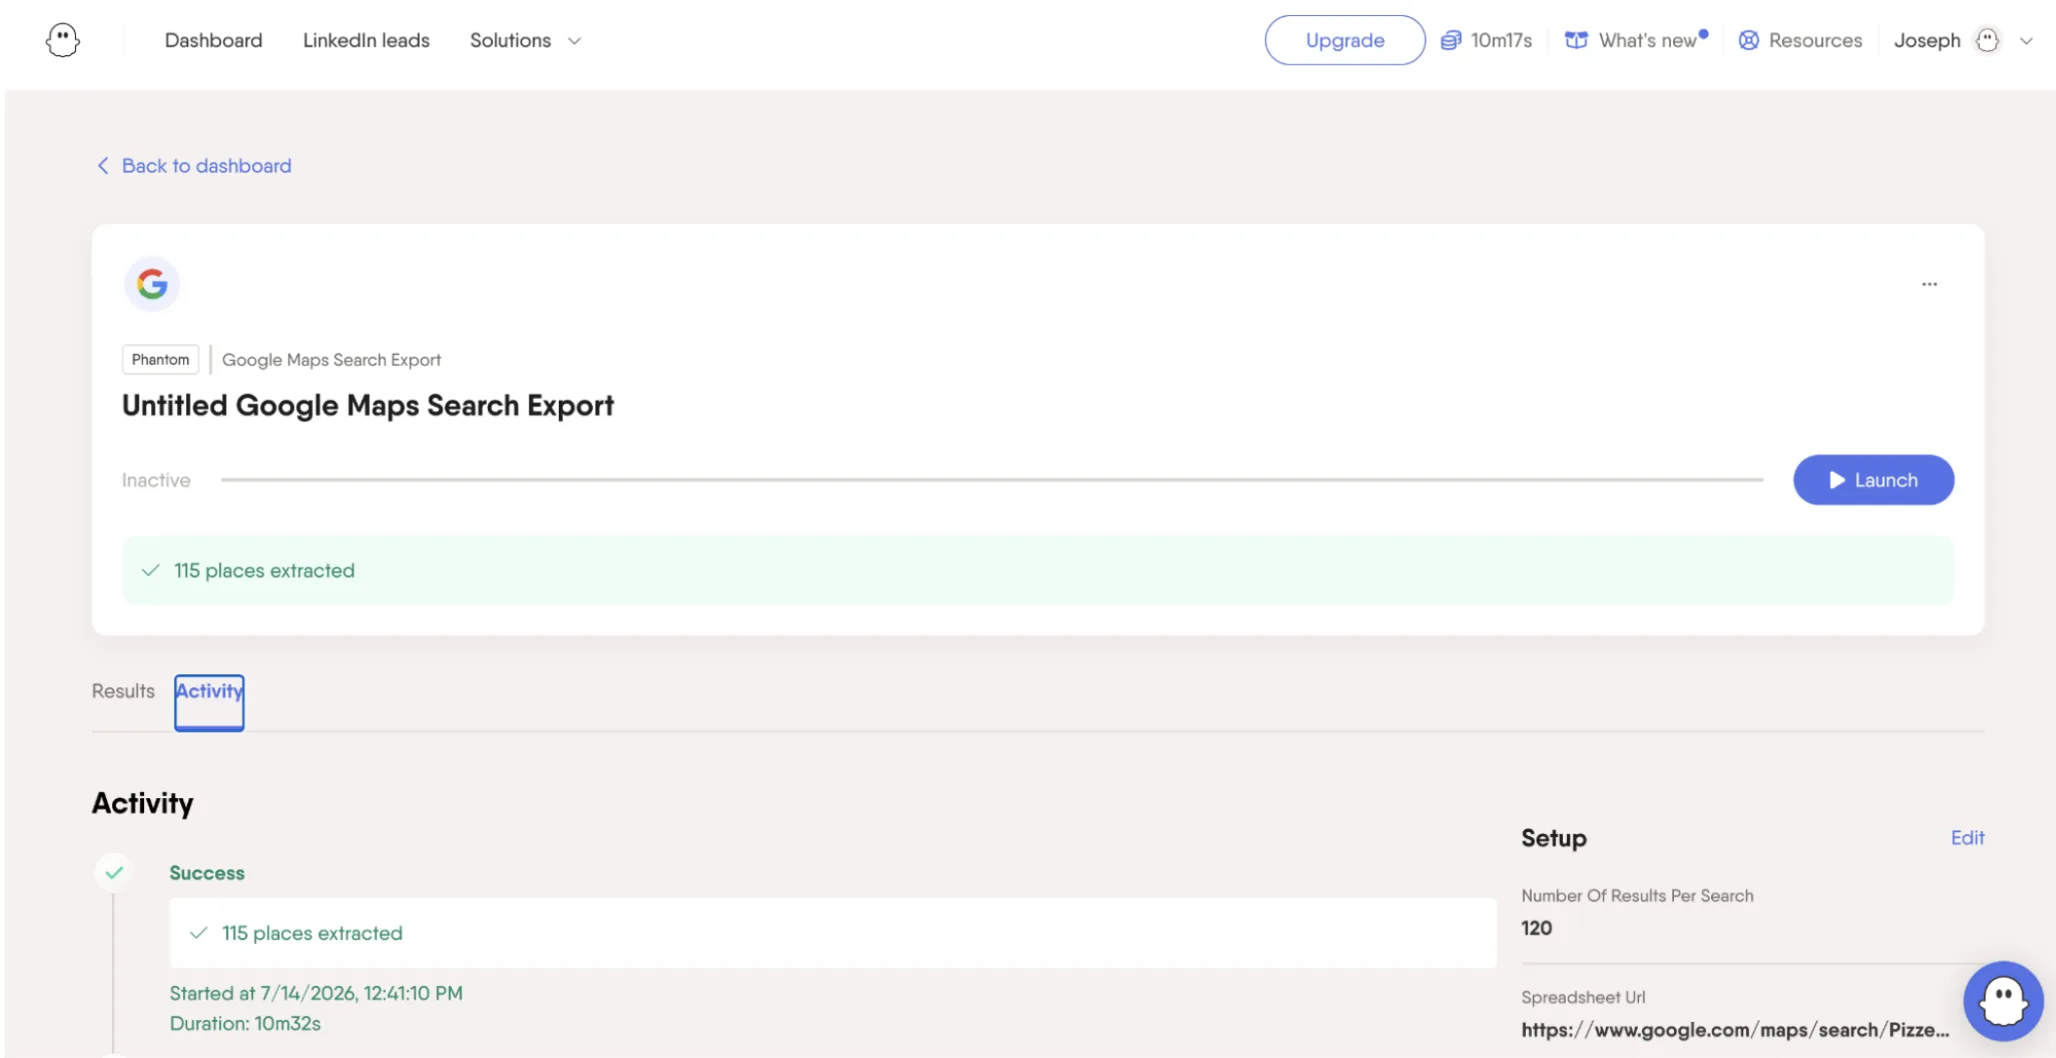Click the Upgrade button
The image size is (2056, 1058).
coord(1344,40)
